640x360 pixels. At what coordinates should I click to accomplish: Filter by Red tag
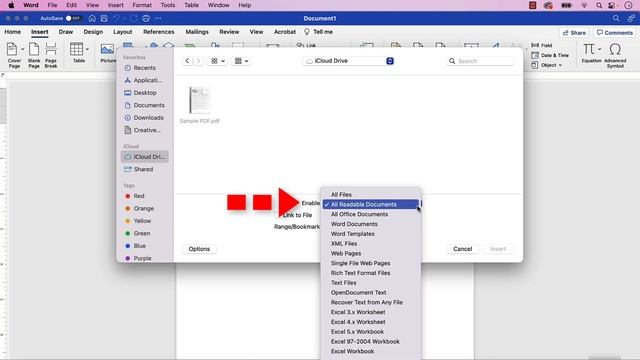[135, 196]
